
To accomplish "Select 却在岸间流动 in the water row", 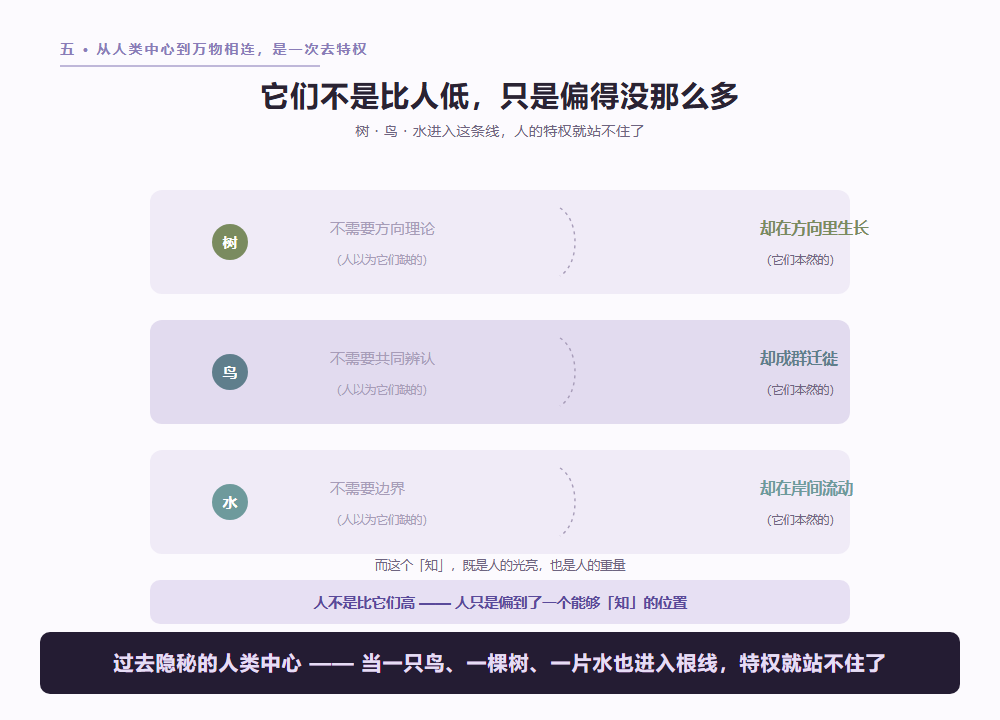I will click(807, 489).
